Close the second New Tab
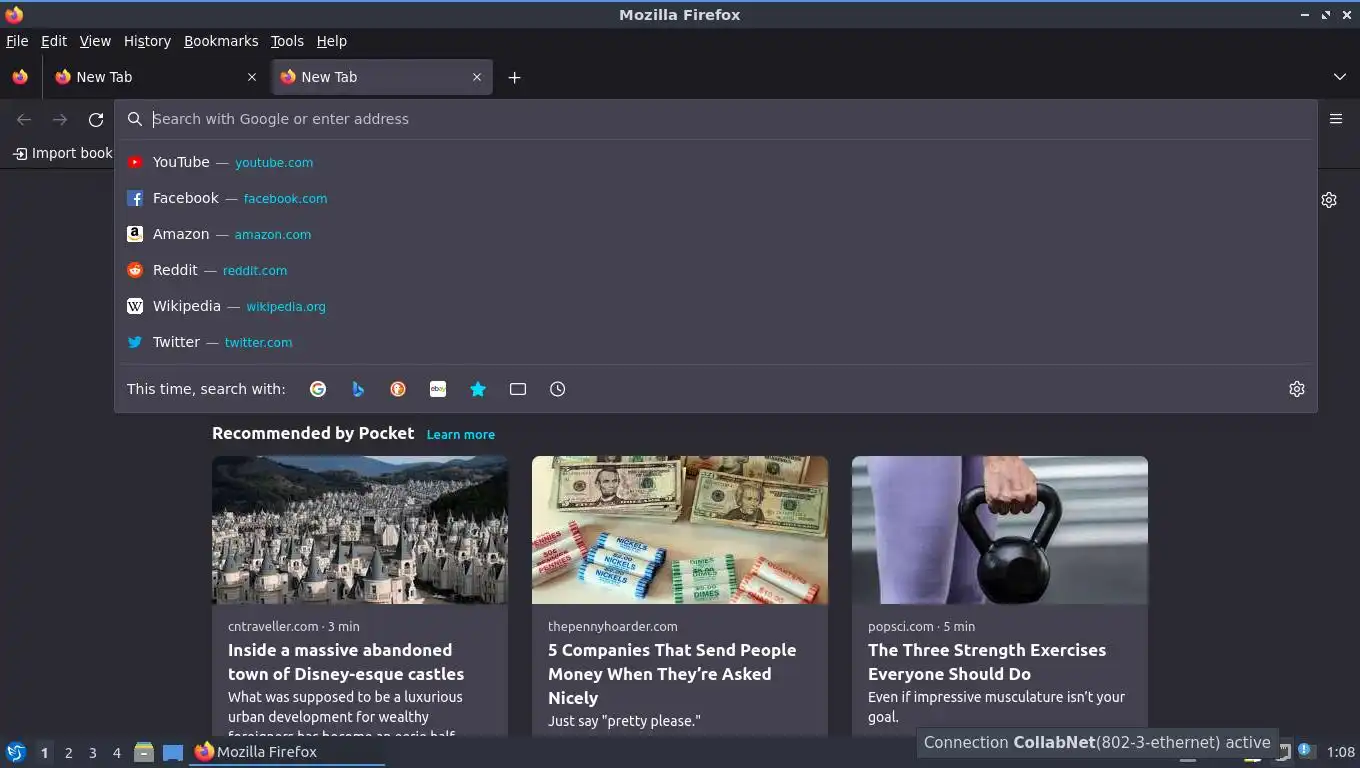Viewport: 1360px width, 768px height. (x=477, y=77)
